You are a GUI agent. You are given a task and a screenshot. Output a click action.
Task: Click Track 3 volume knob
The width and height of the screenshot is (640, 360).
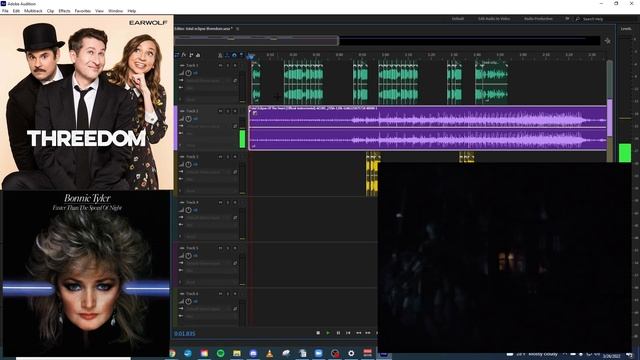[189, 164]
